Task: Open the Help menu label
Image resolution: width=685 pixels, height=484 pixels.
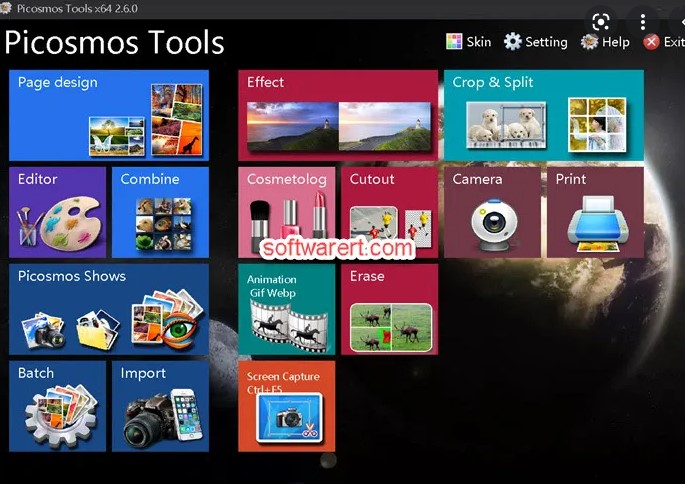Action: (616, 42)
